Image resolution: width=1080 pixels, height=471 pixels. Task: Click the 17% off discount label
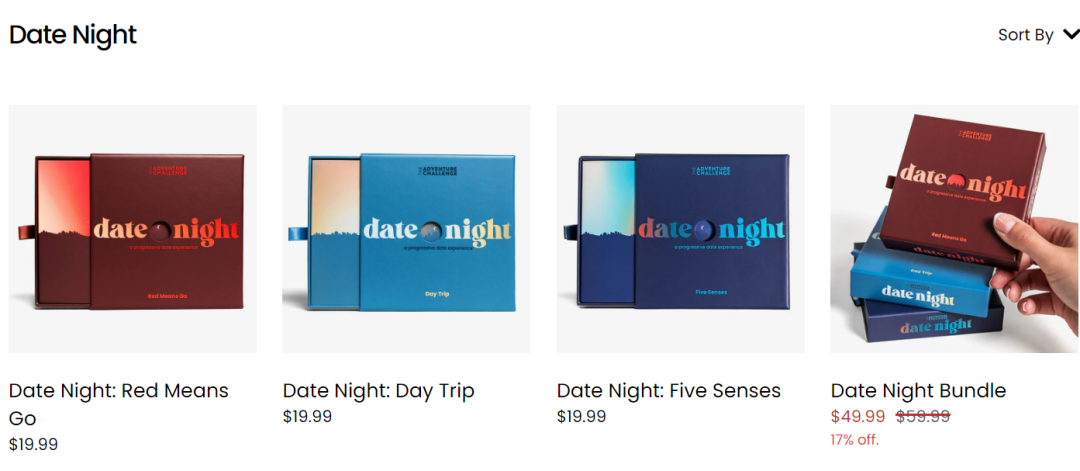[855, 439]
